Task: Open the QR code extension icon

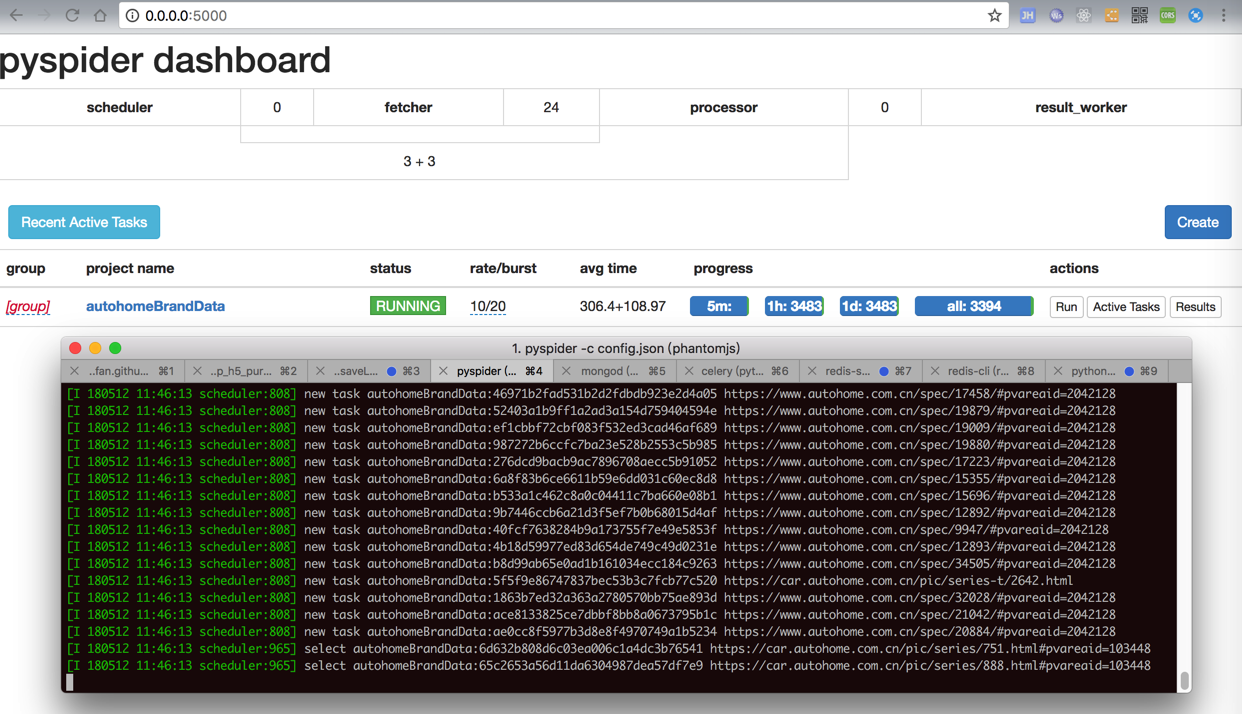Action: point(1139,15)
